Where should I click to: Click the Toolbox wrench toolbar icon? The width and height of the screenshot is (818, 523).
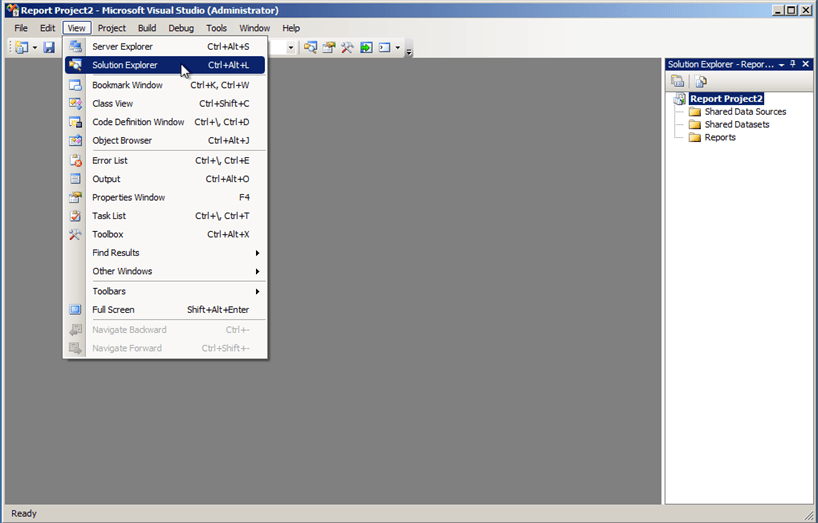click(x=347, y=47)
